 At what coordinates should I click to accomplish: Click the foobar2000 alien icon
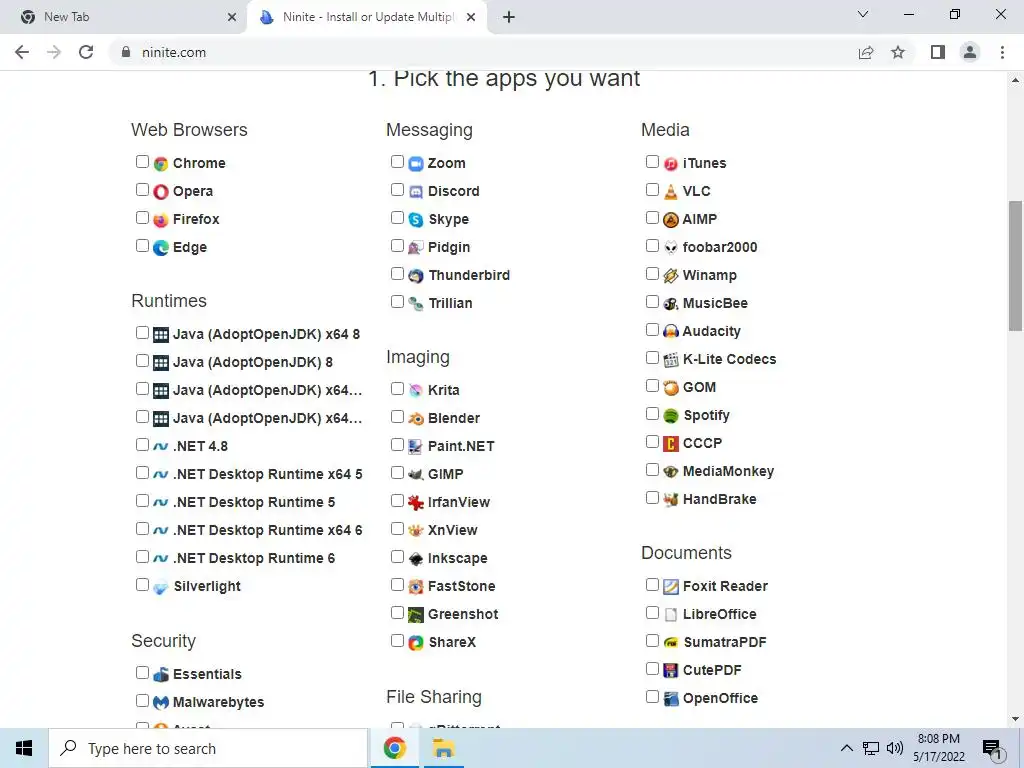click(671, 248)
